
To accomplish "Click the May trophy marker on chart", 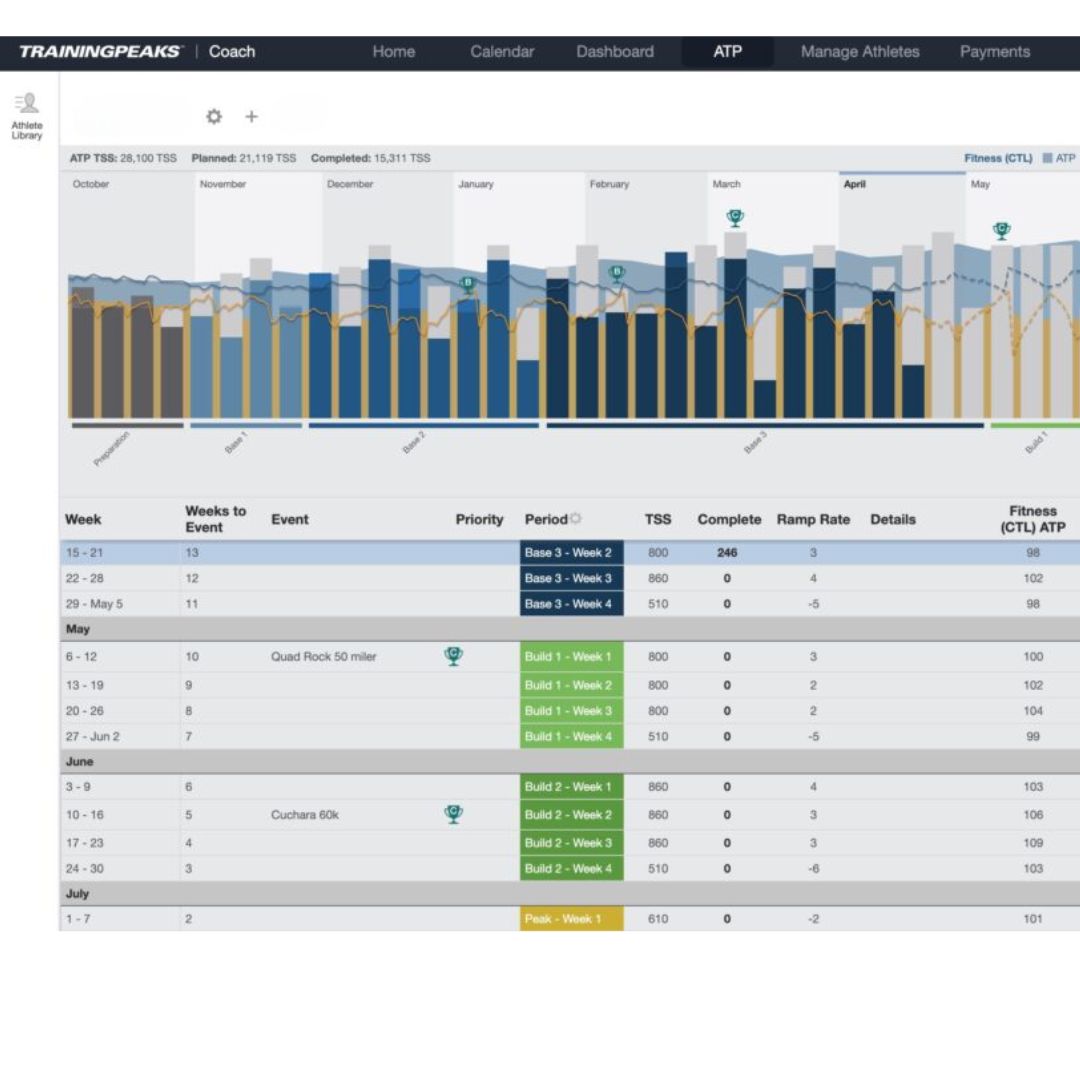I will [1001, 231].
